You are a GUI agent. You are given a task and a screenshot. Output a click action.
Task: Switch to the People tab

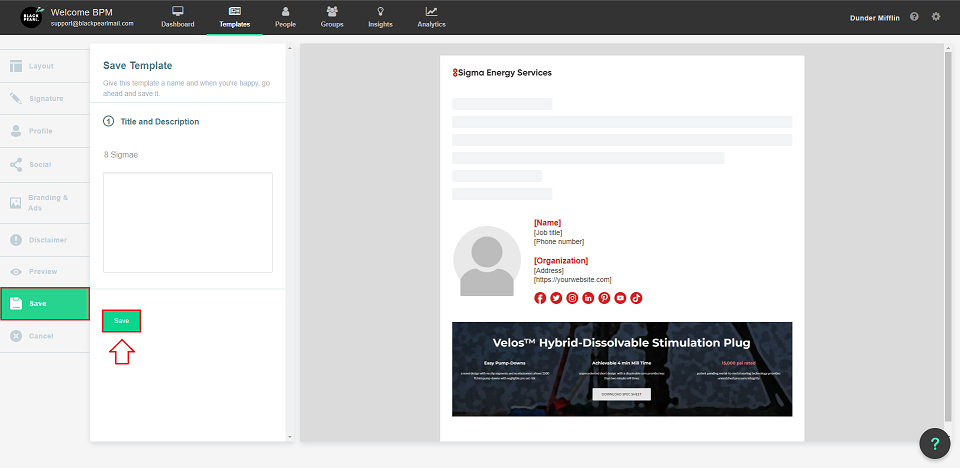pyautogui.click(x=285, y=17)
